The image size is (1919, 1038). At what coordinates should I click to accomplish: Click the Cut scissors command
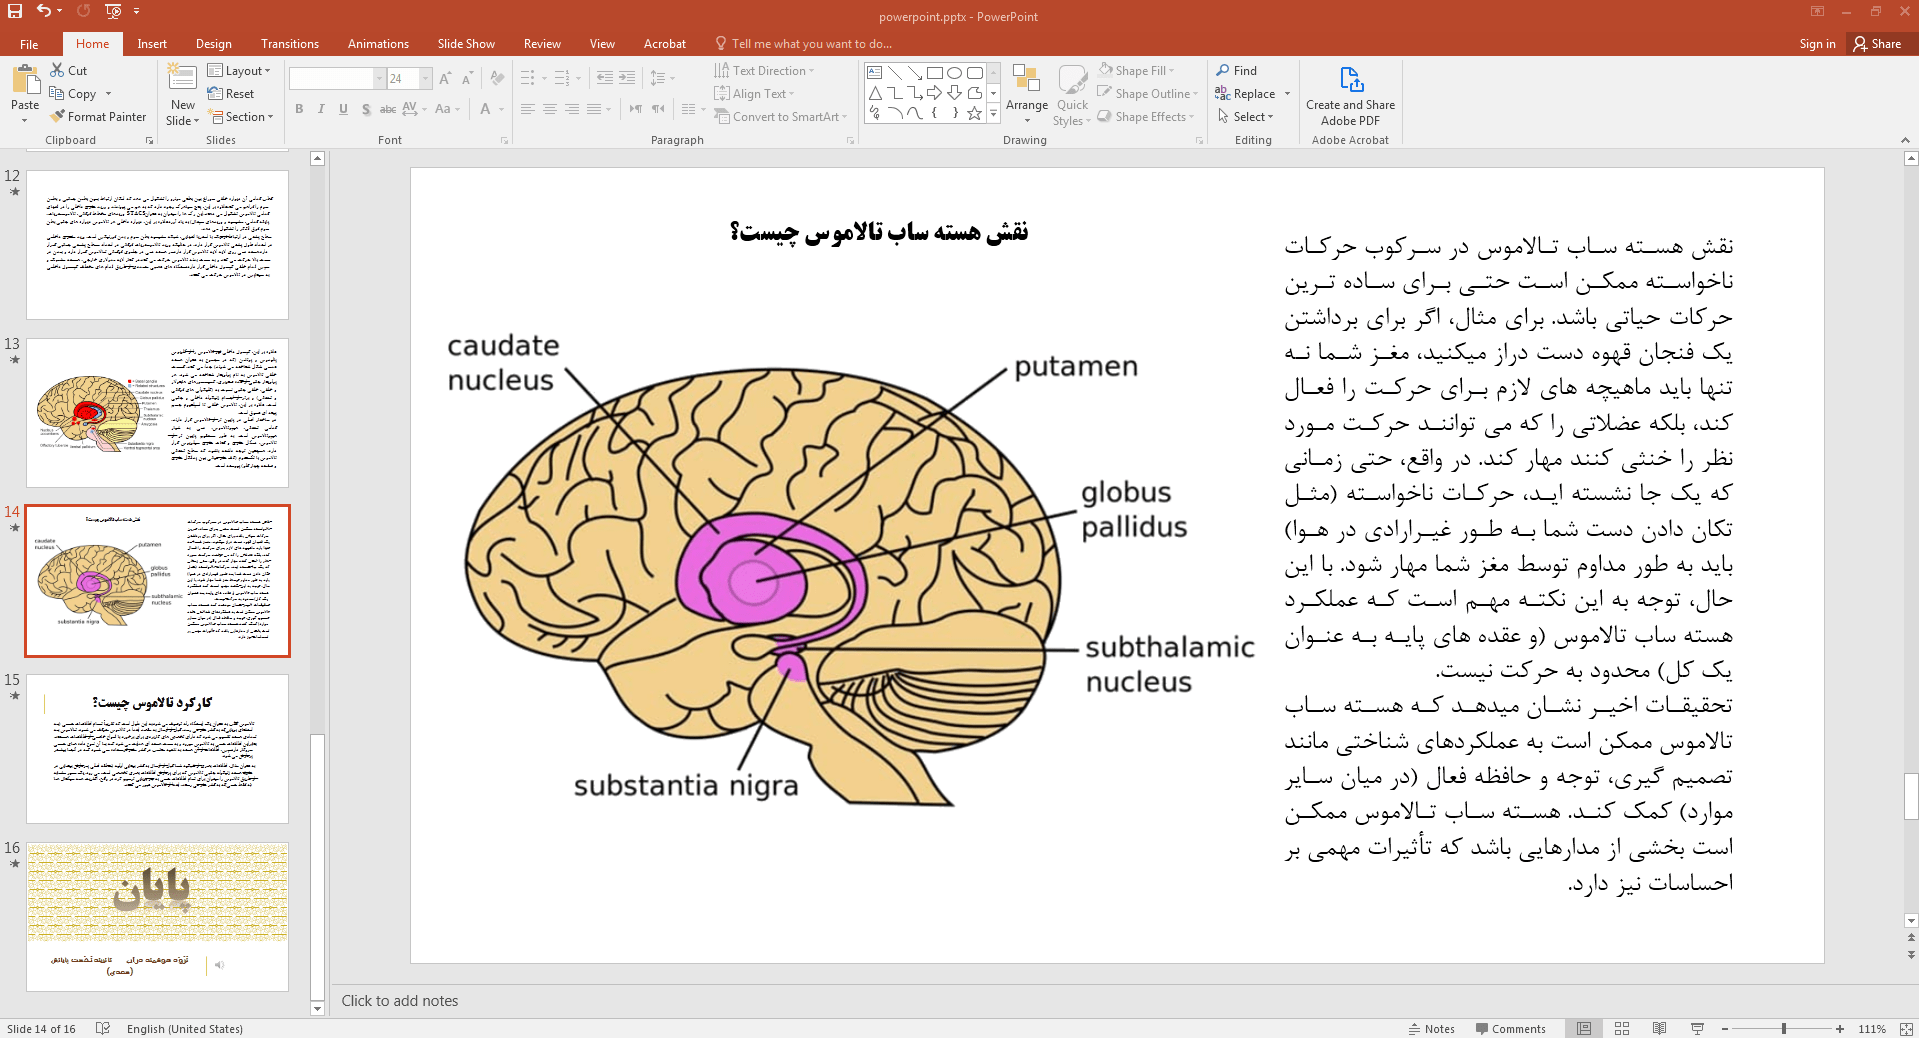[x=68, y=70]
